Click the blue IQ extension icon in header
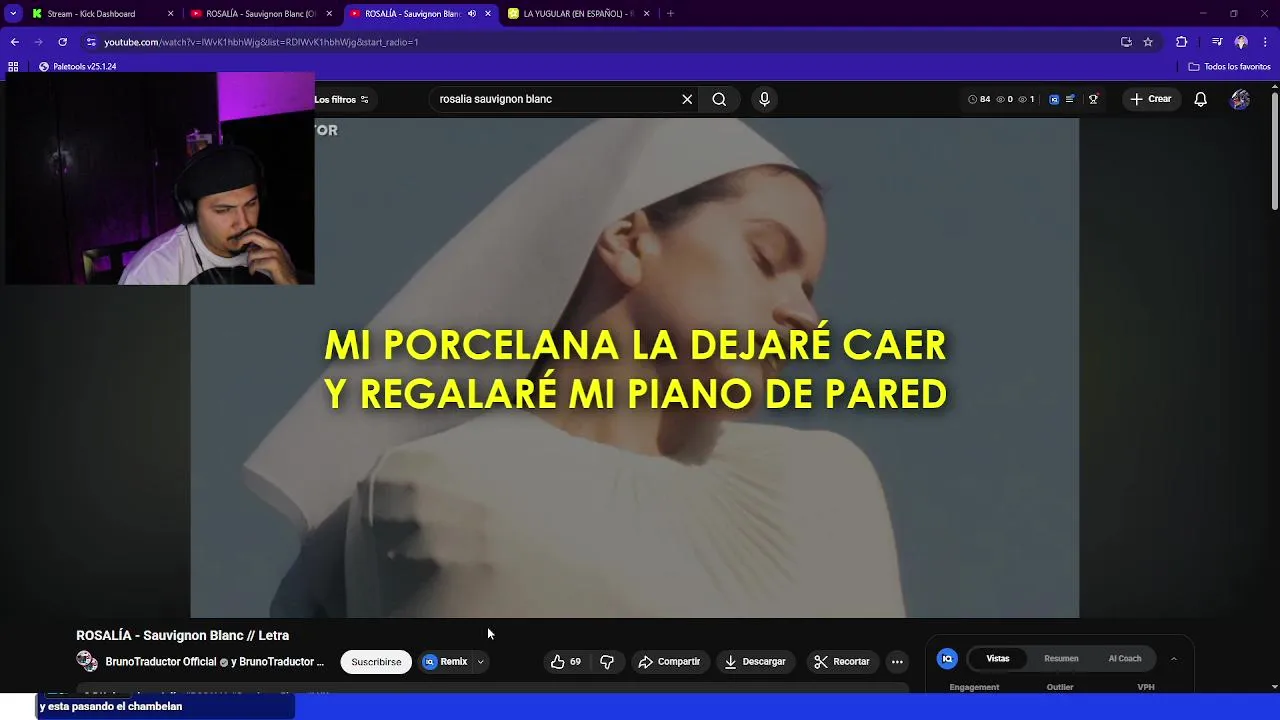 pyautogui.click(x=1054, y=99)
